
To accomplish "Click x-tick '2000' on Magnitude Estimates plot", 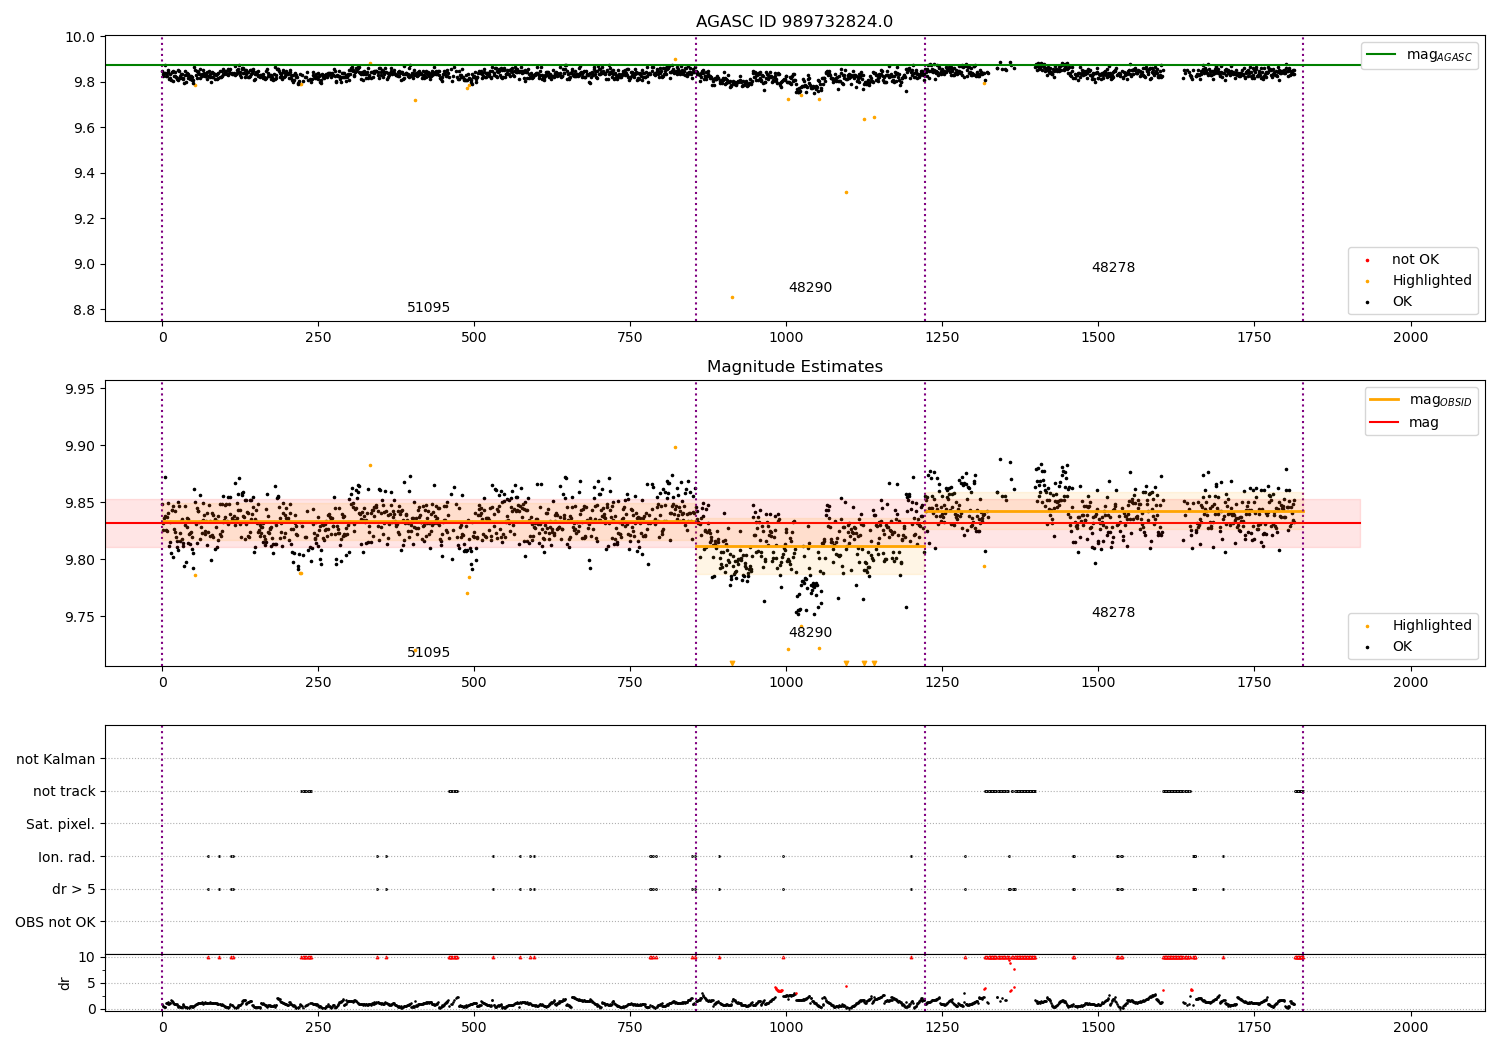I will 1411,682.
